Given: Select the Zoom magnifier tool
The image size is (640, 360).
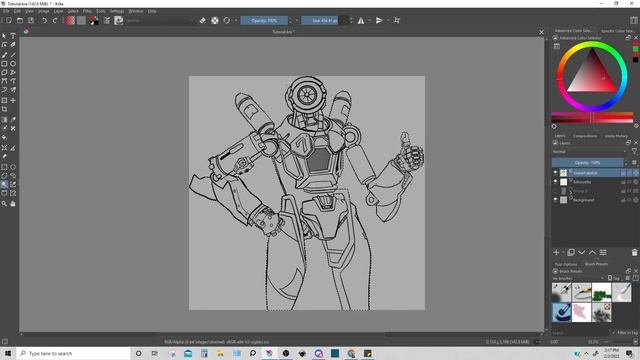Looking at the screenshot, I should tap(4, 203).
